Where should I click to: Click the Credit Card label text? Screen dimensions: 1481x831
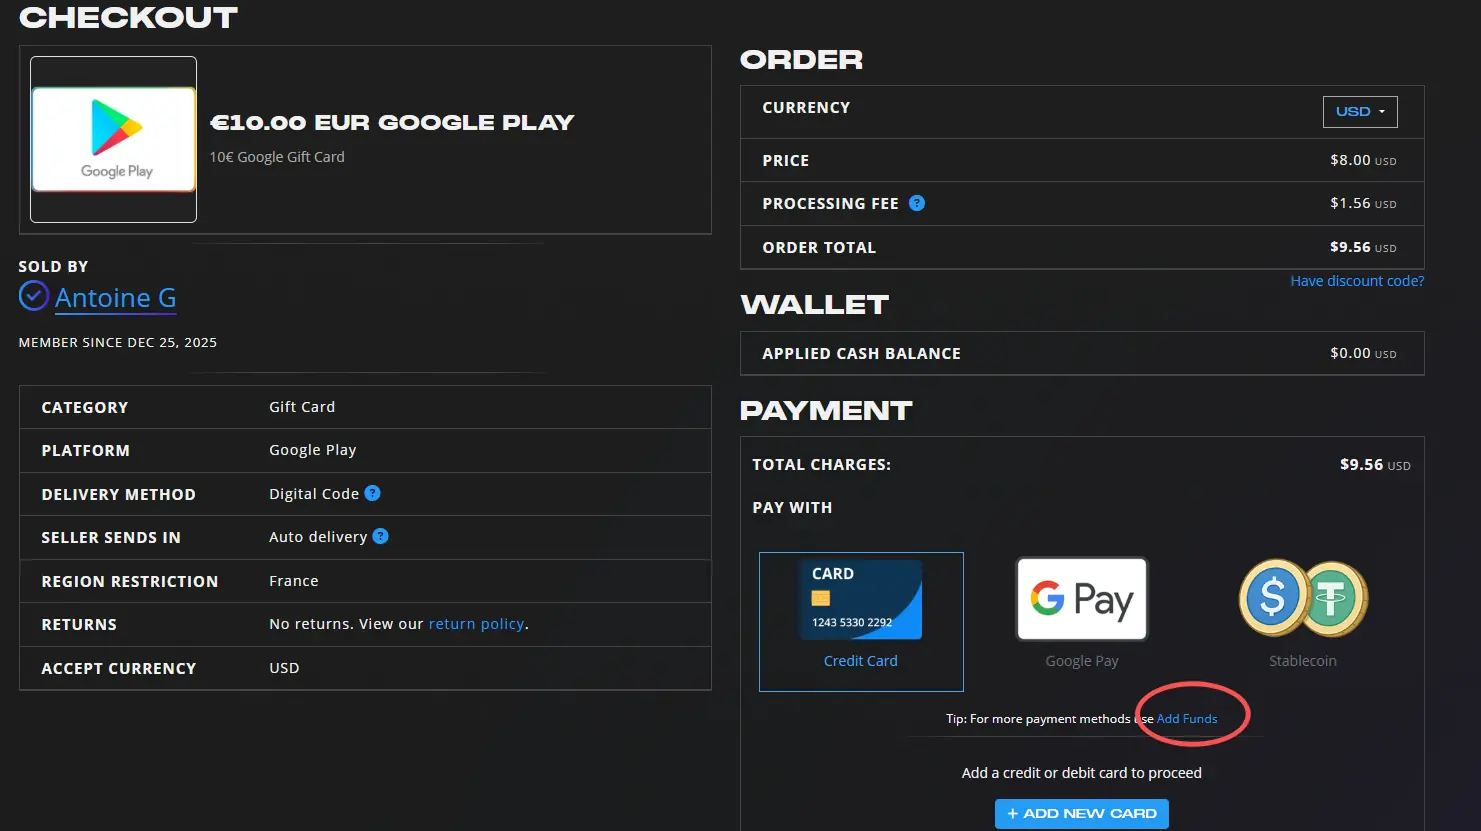click(861, 661)
